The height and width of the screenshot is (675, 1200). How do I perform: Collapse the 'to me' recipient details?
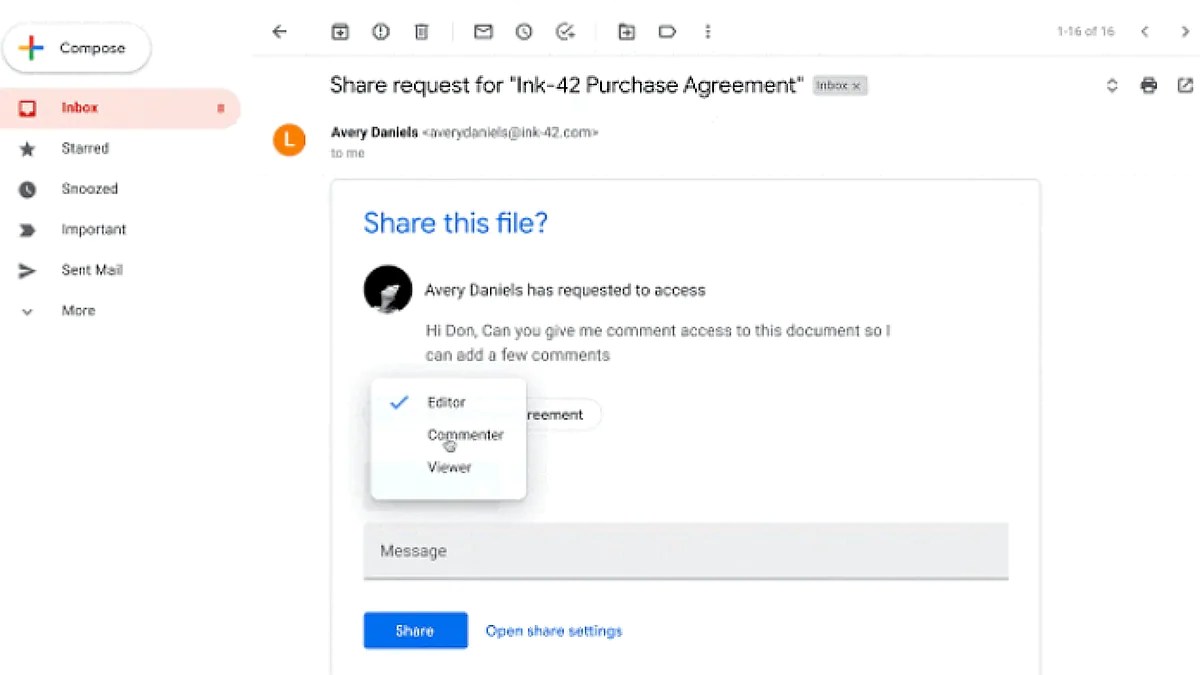pyautogui.click(x=346, y=152)
